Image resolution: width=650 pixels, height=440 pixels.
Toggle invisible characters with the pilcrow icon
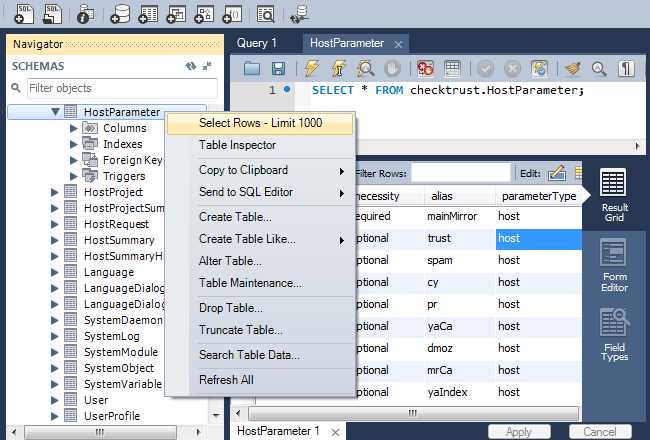tap(627, 69)
